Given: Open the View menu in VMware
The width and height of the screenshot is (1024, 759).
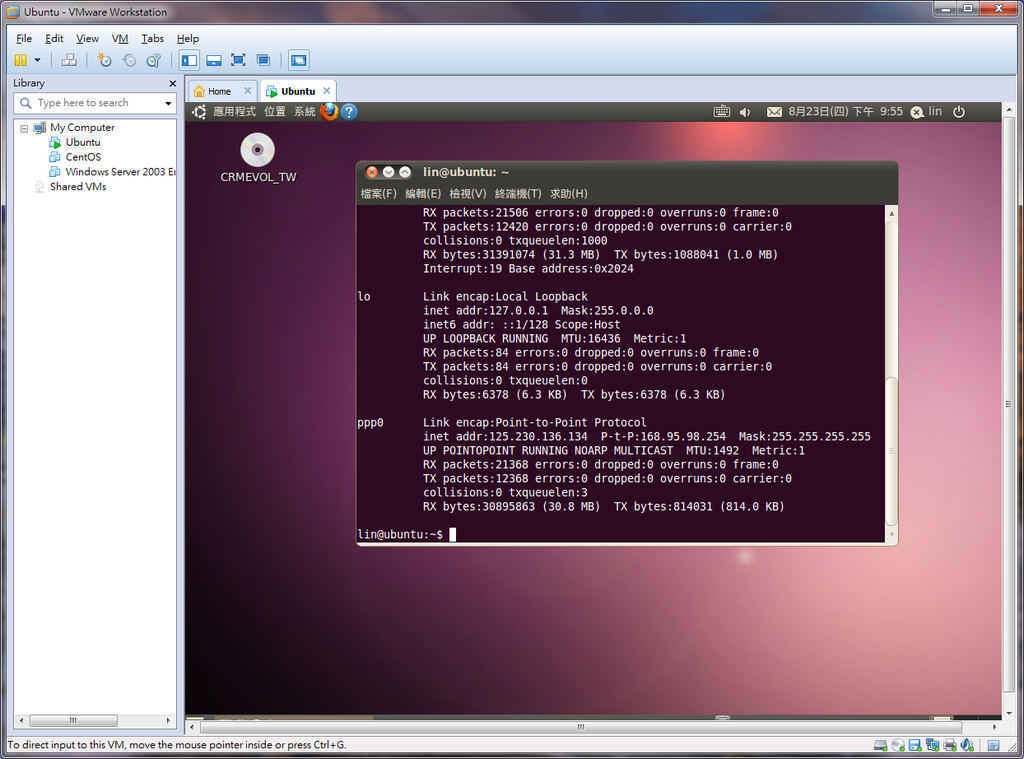Looking at the screenshot, I should (x=87, y=39).
